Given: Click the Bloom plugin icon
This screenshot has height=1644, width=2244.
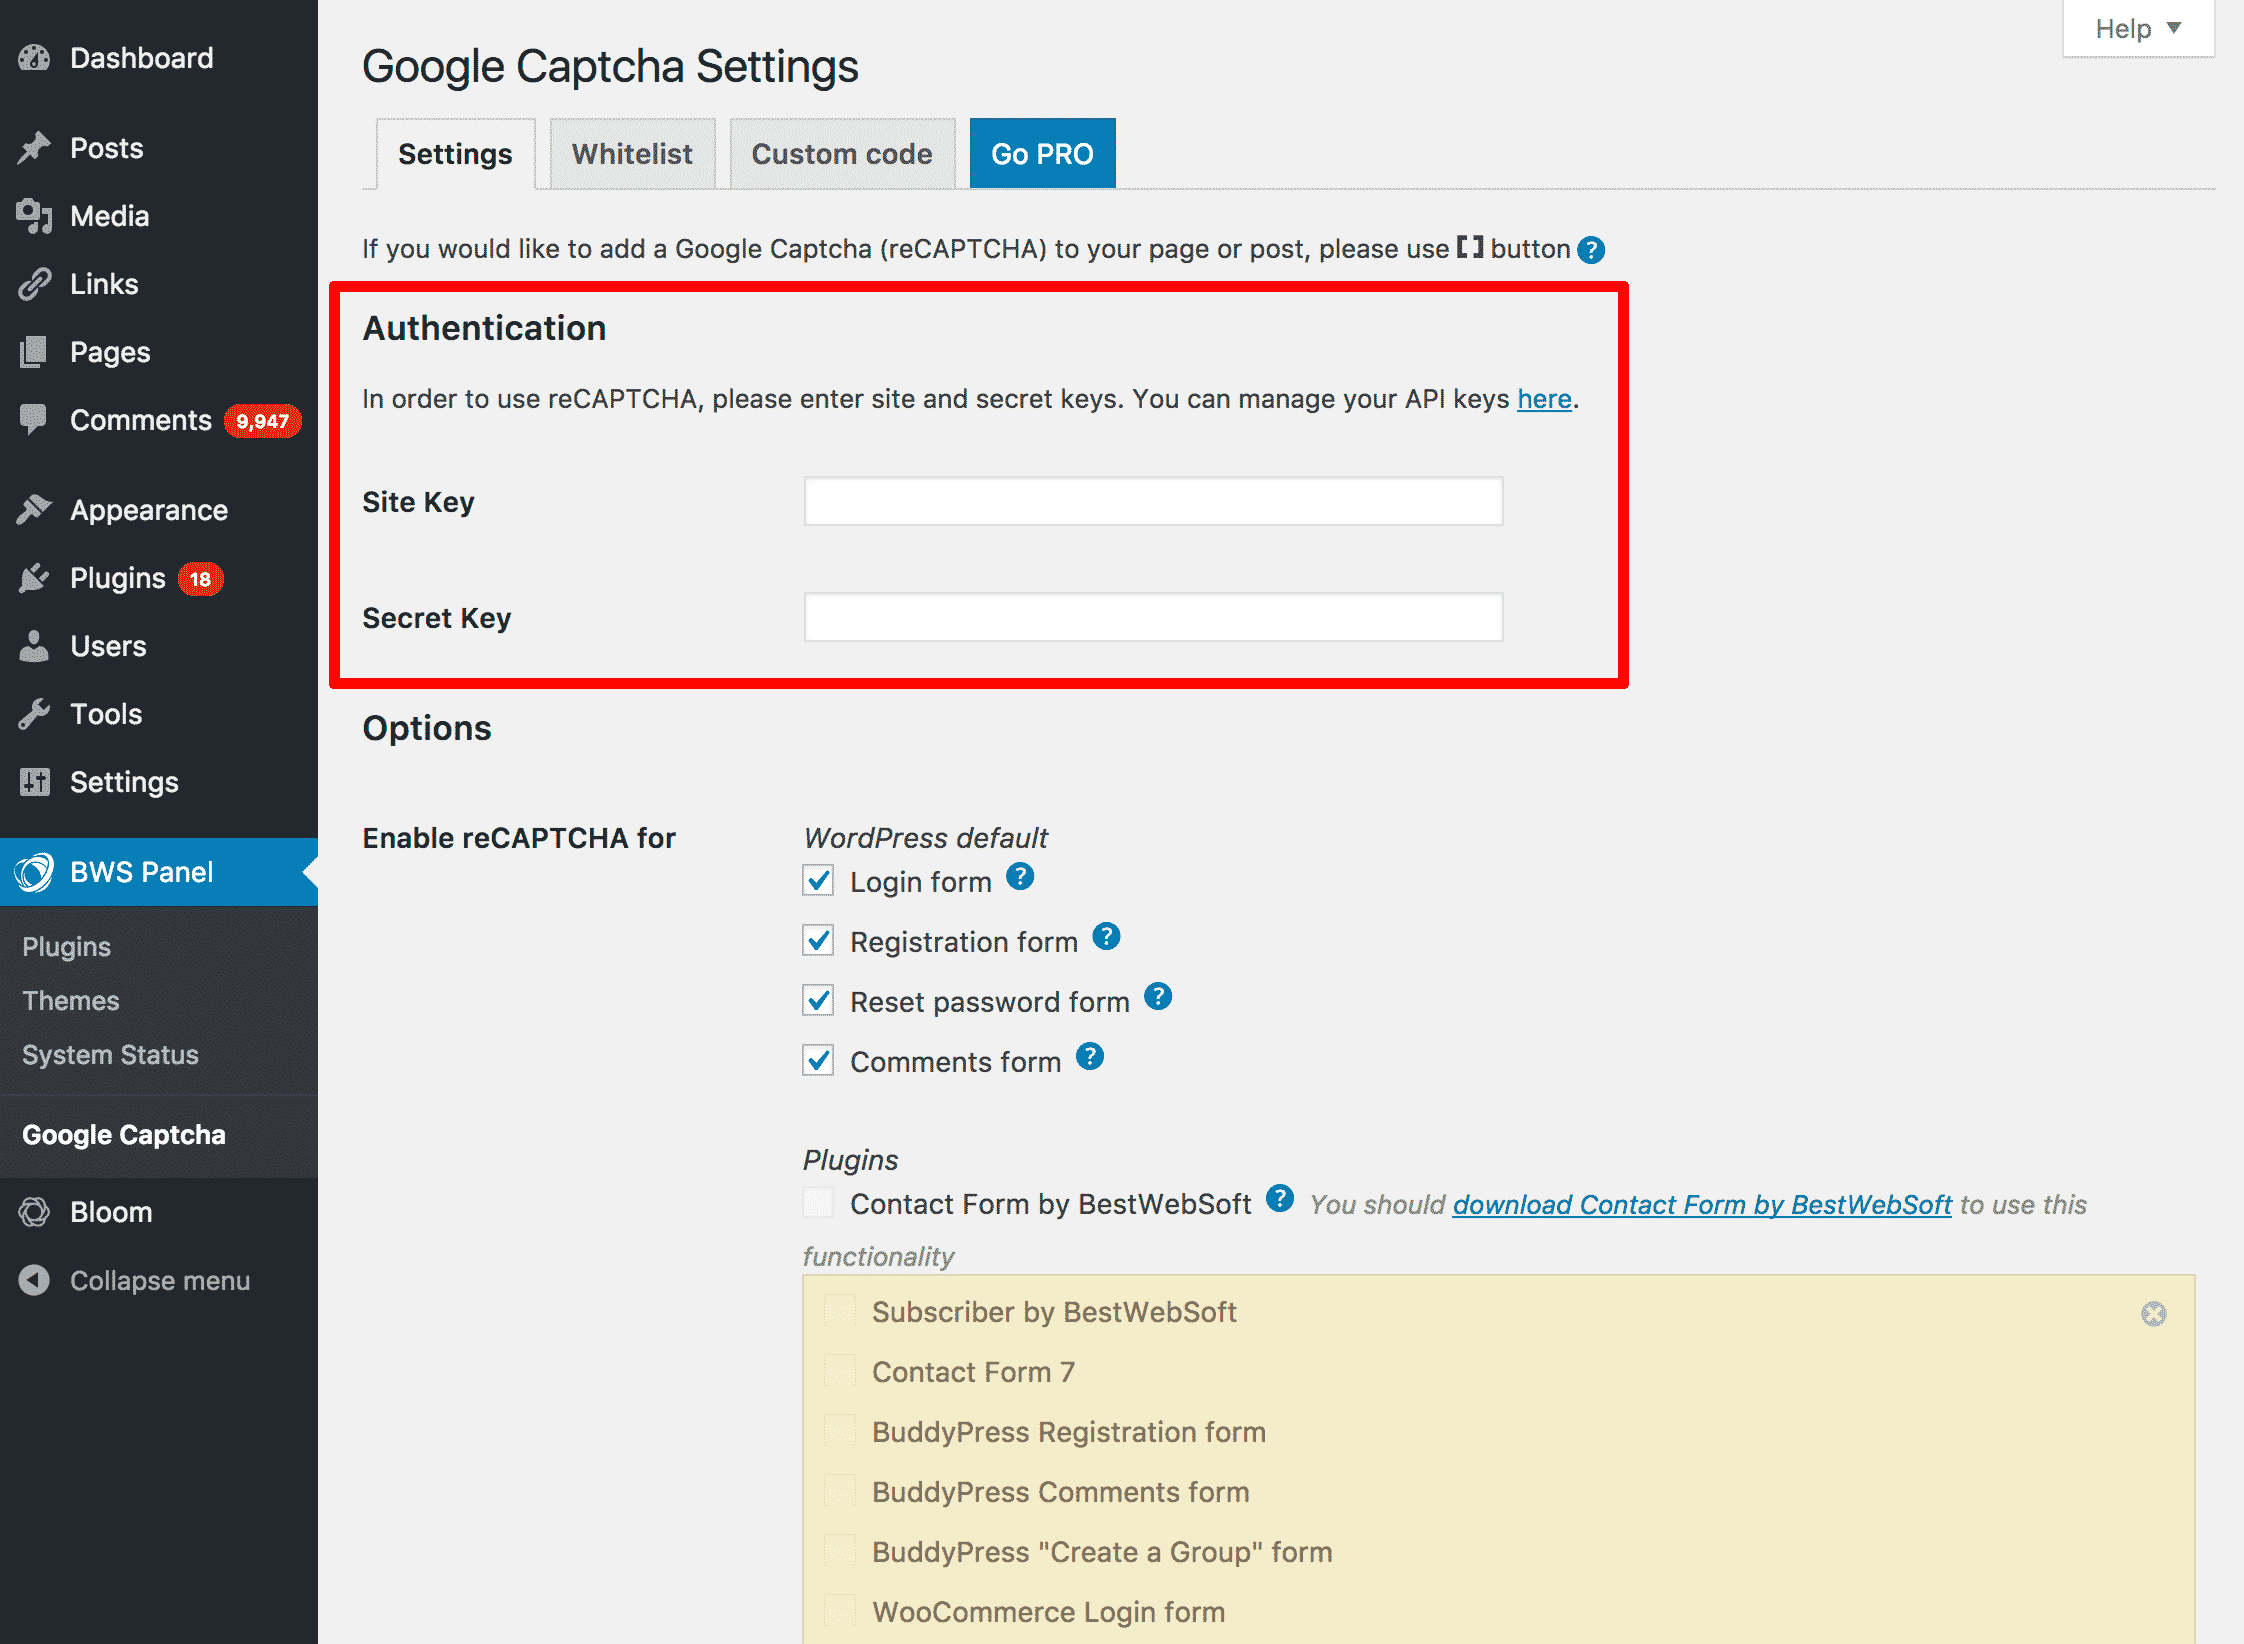Looking at the screenshot, I should pos(34,1212).
